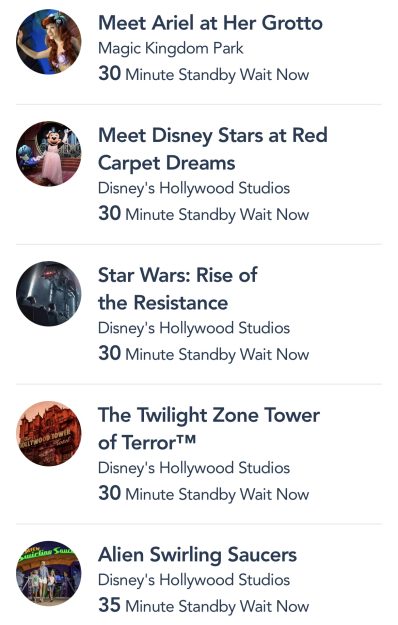The height and width of the screenshot is (625, 398).
Task: Tap the Hollywood Tower Hotel thumbnail
Action: coord(49,434)
